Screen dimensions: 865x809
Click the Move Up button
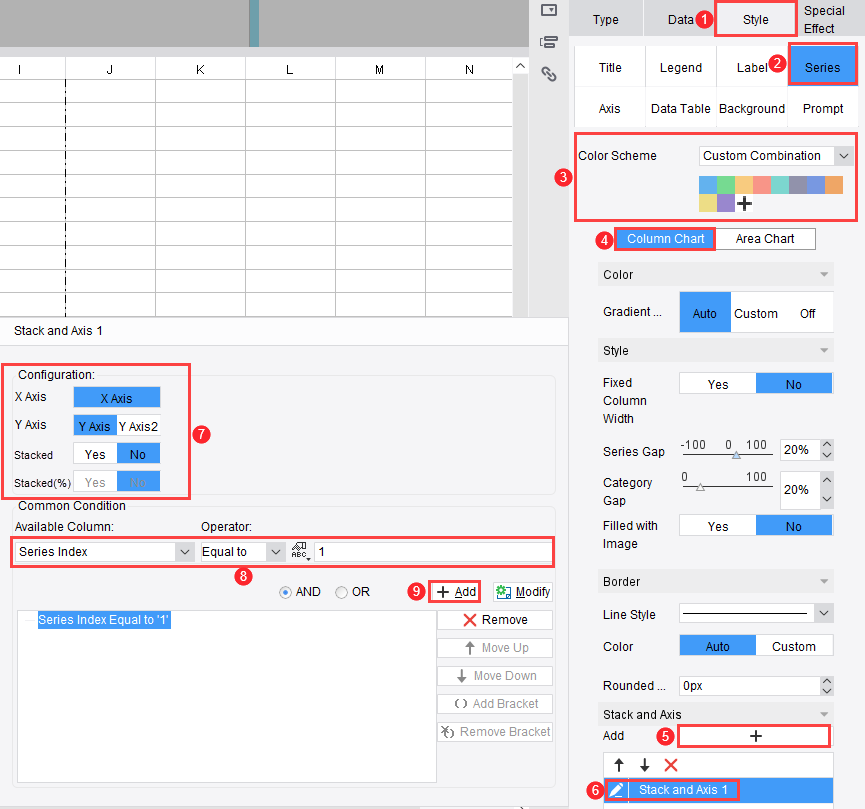click(495, 648)
